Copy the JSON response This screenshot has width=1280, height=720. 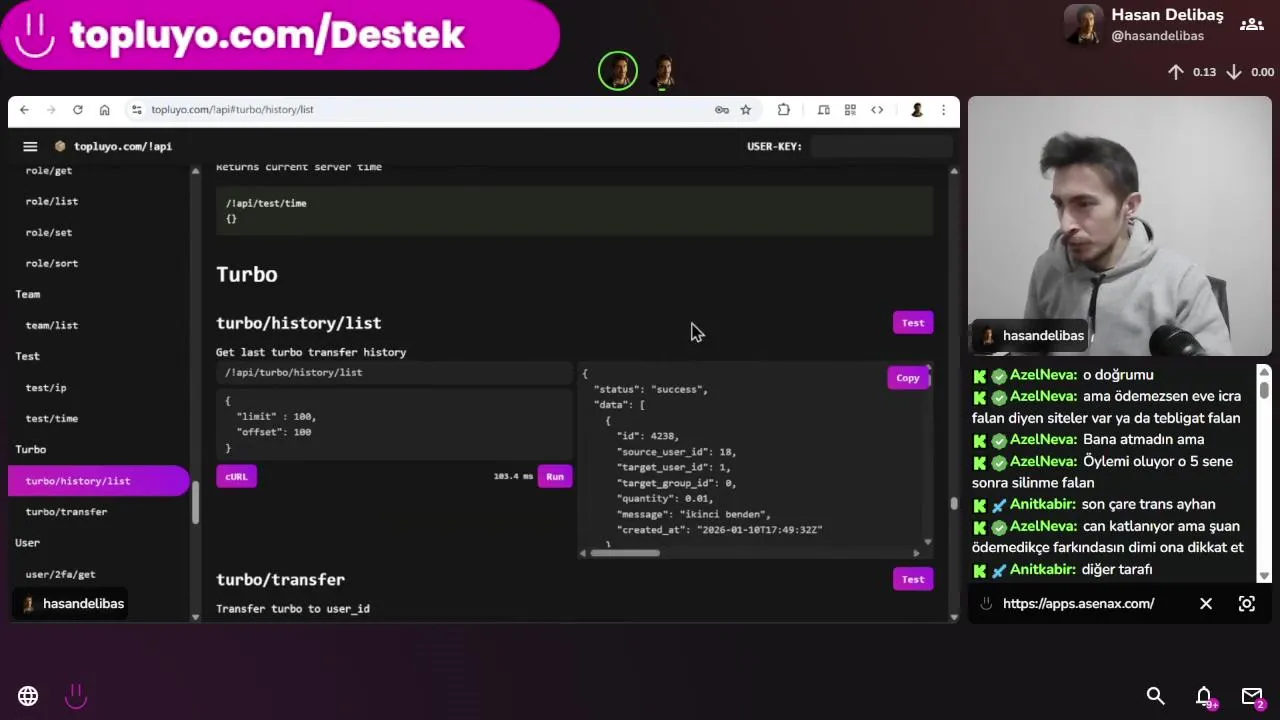908,378
